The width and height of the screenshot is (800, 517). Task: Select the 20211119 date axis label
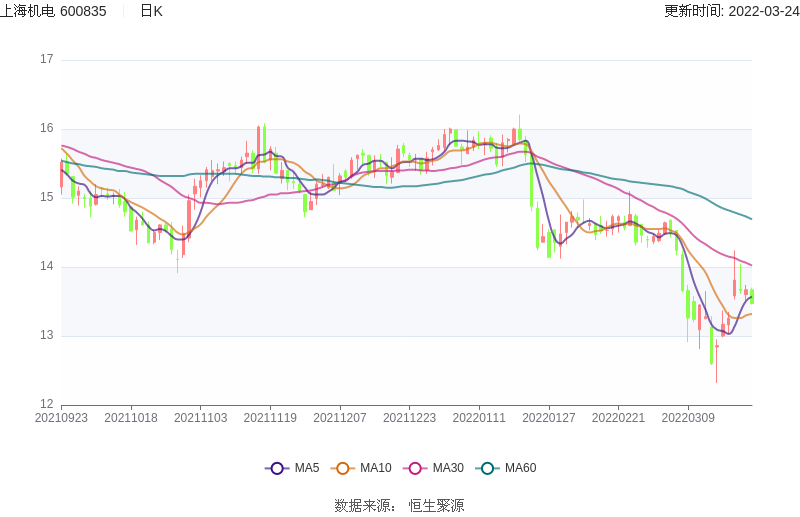[270, 418]
